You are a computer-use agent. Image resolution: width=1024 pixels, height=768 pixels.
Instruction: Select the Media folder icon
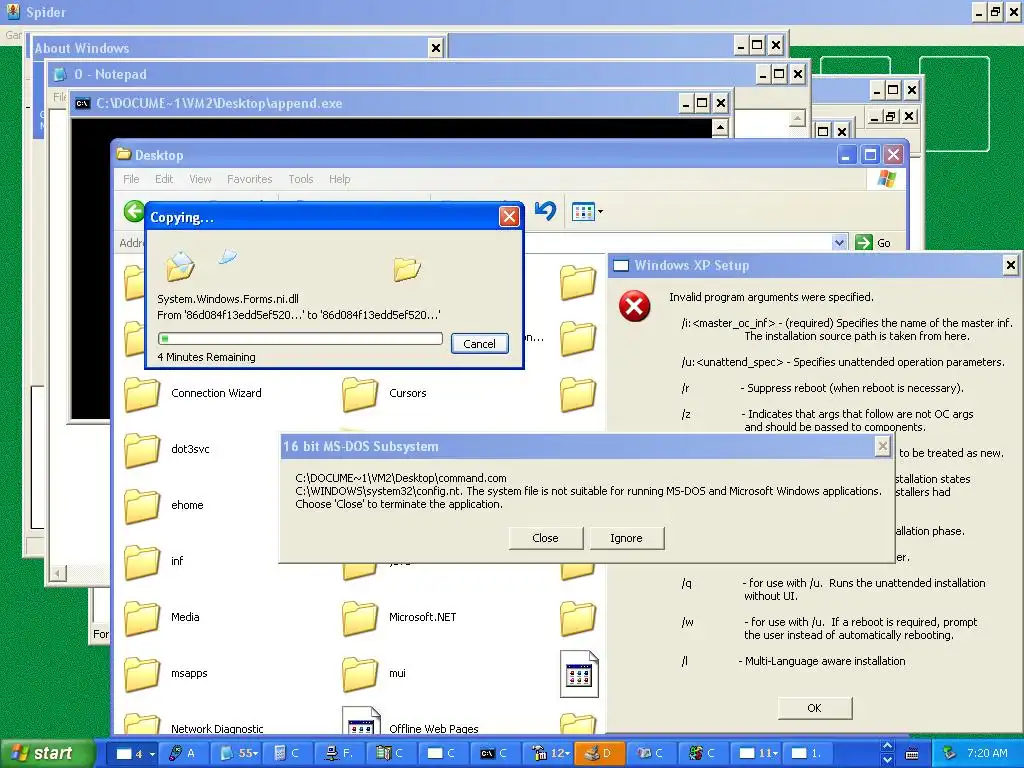[x=142, y=618]
